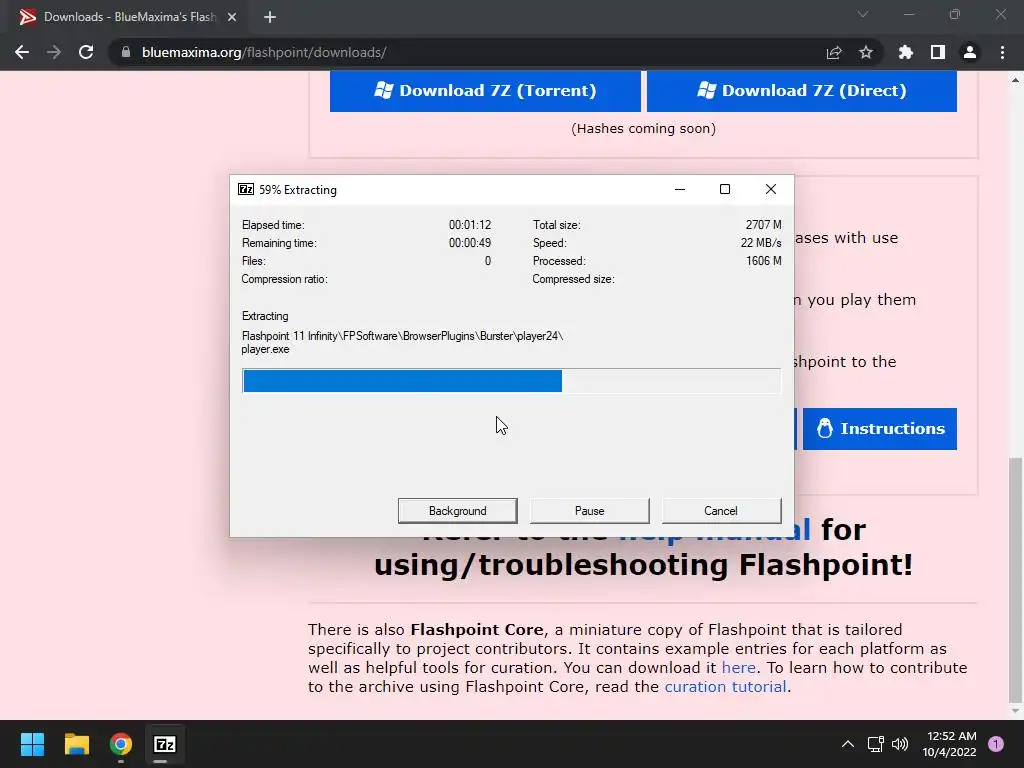Open the 'here' Flashpoint Core download link
The width and height of the screenshot is (1024, 768).
(x=739, y=667)
